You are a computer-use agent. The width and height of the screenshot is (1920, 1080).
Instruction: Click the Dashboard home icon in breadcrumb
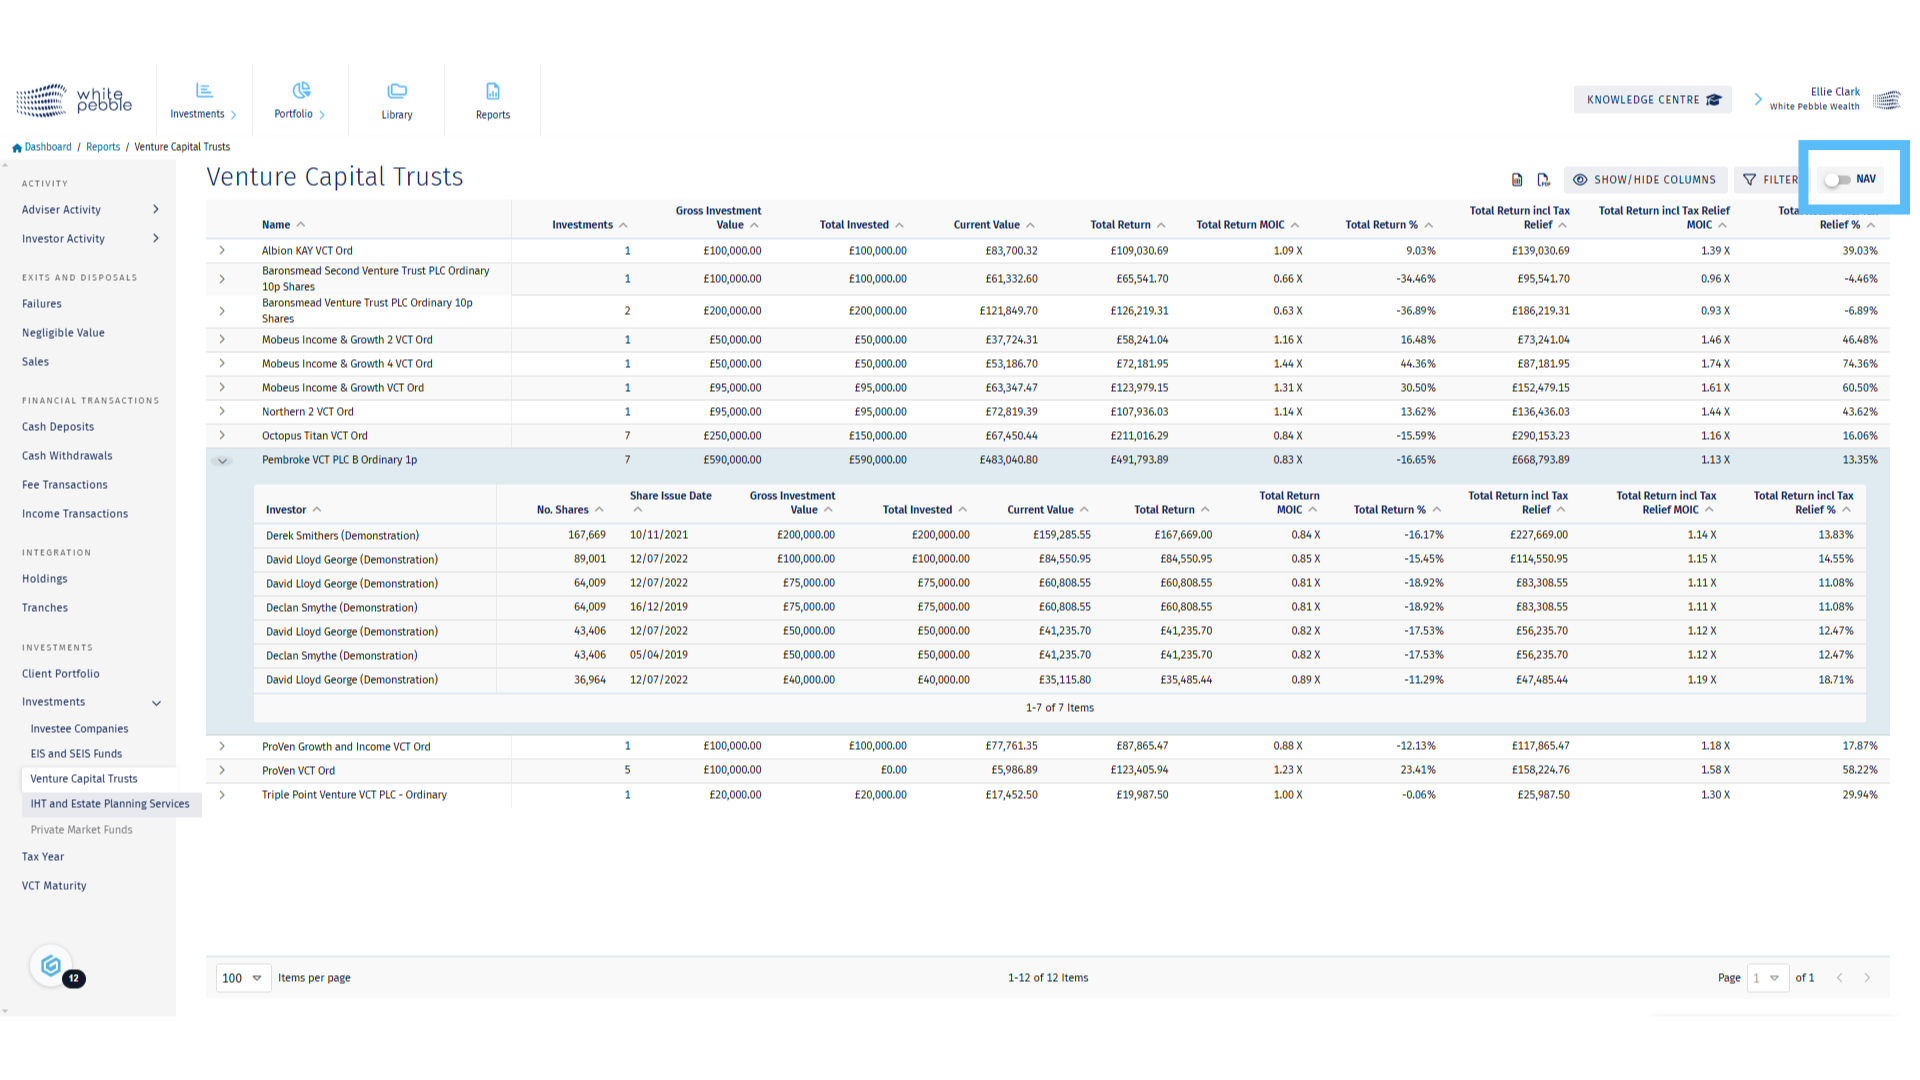point(17,148)
